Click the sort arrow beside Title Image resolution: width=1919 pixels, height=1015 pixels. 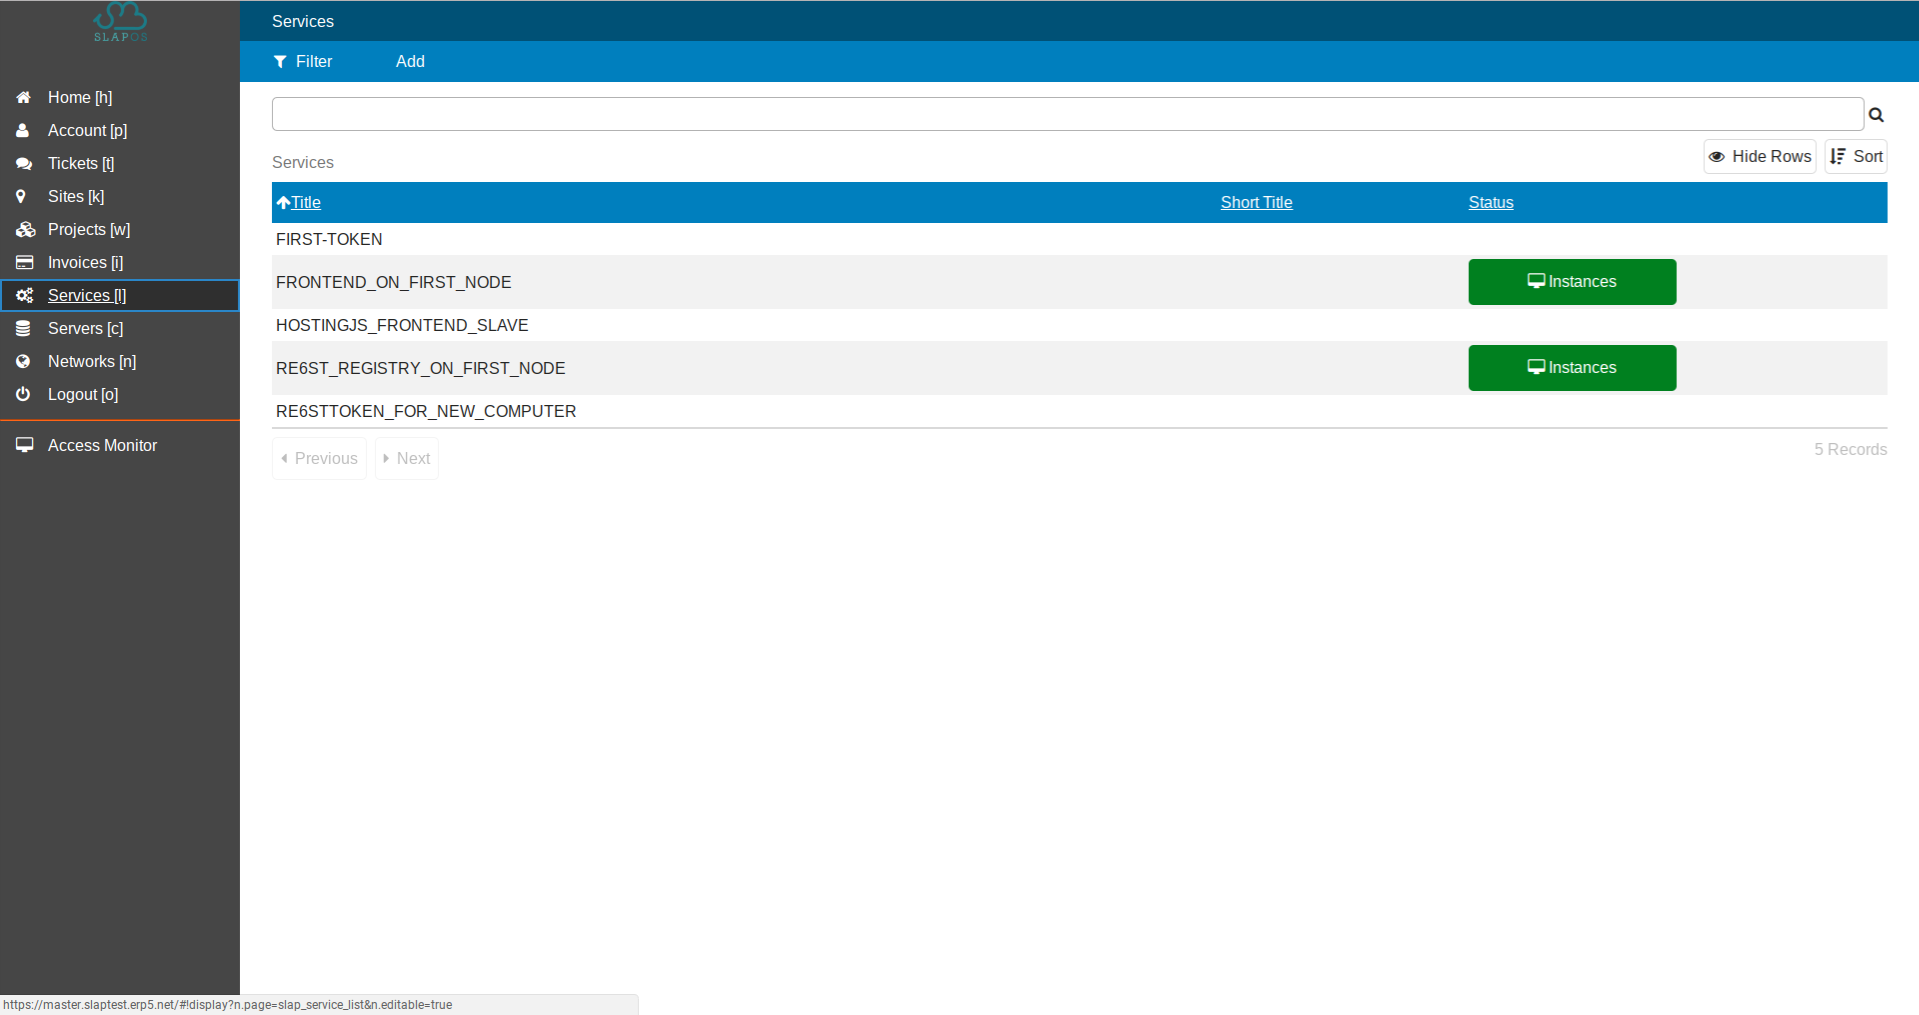tap(283, 203)
